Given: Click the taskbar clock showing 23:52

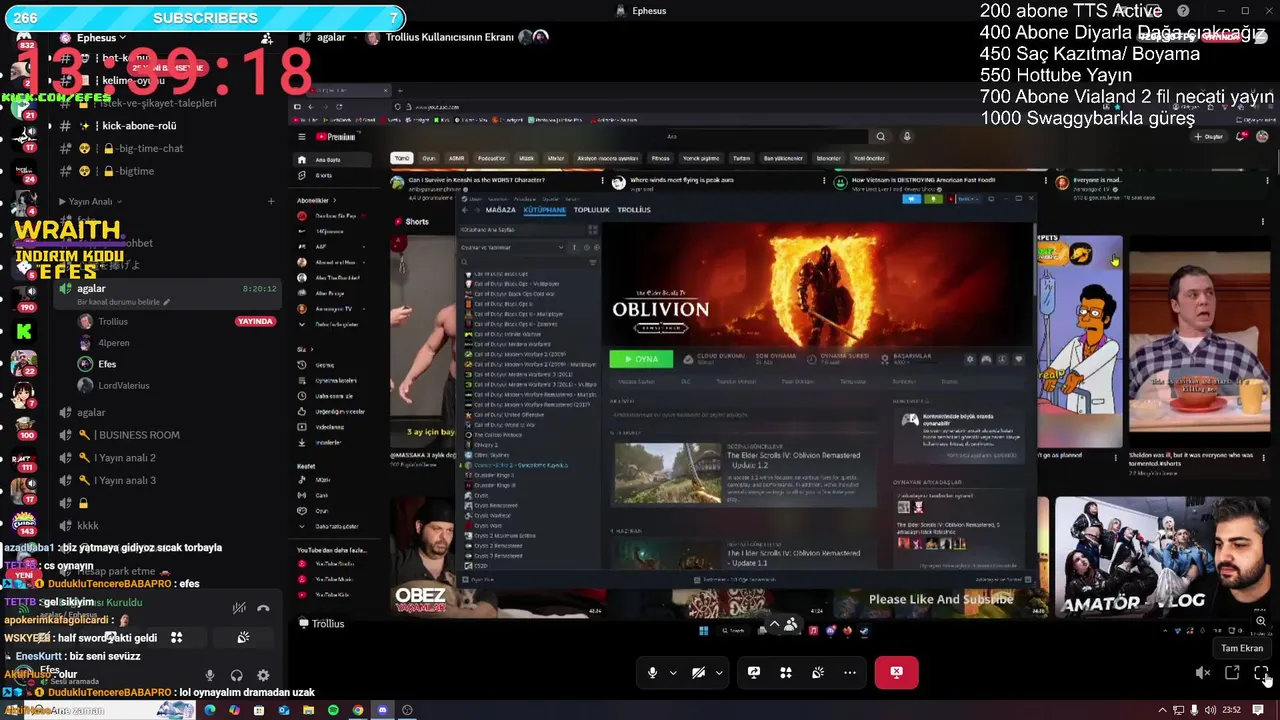Looking at the screenshot, I should (1231, 710).
